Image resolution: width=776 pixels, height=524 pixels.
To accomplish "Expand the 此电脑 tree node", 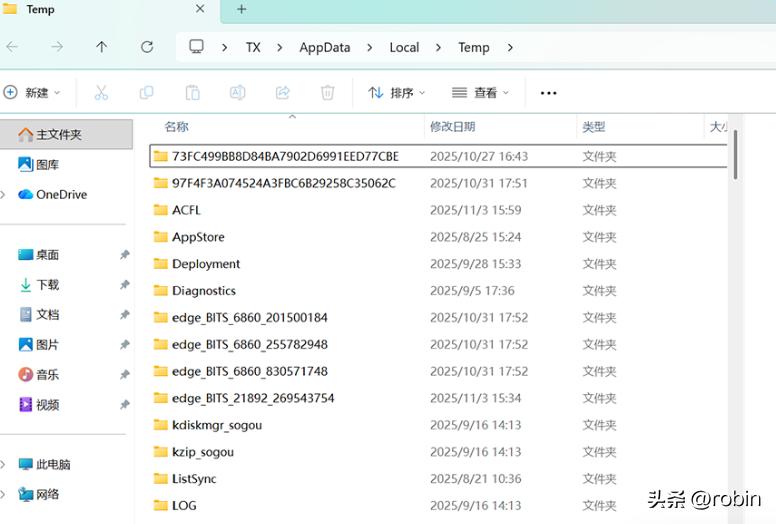I will click(3, 464).
